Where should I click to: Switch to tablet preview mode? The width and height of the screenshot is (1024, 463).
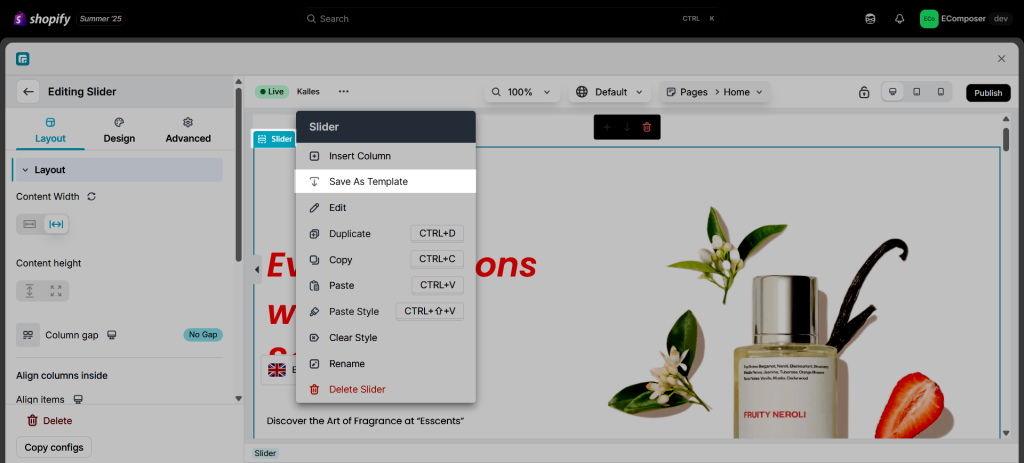coord(917,92)
